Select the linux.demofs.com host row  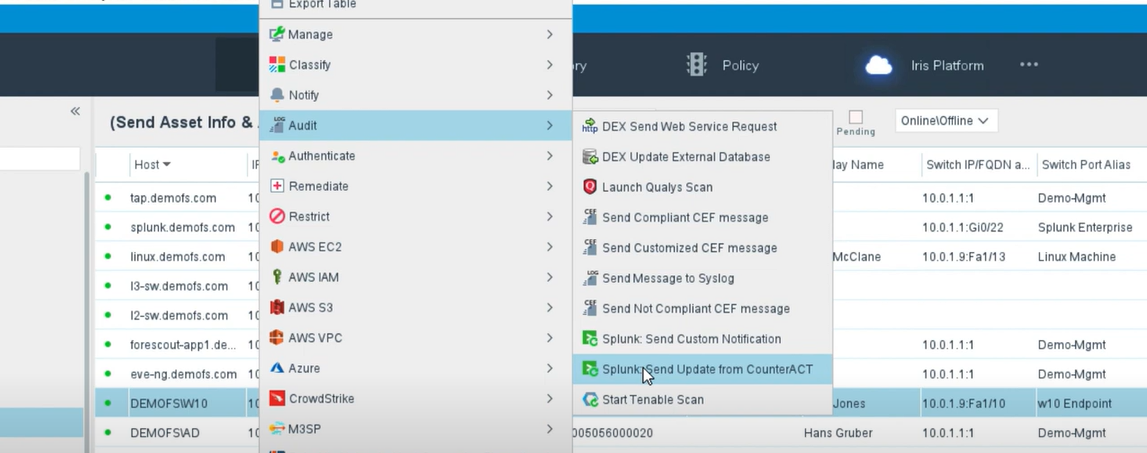178,257
